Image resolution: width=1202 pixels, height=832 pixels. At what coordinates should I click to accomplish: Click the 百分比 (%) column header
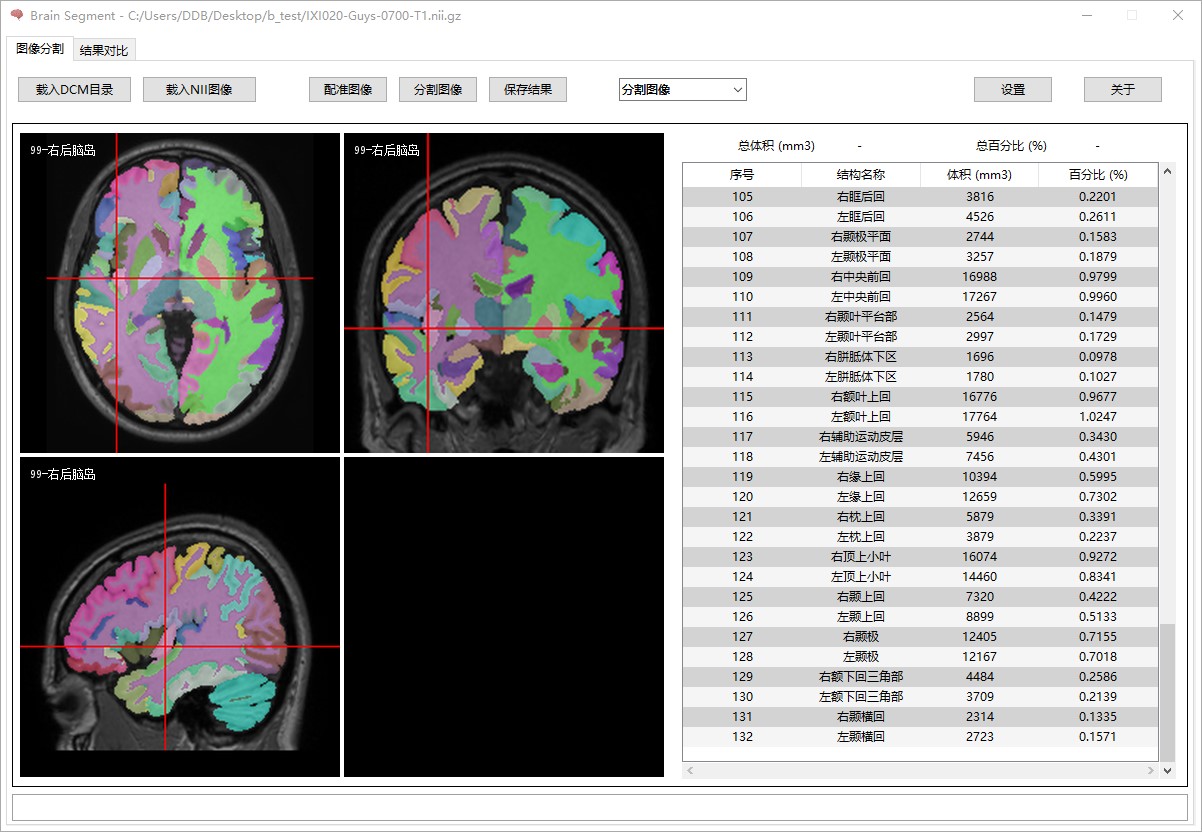(x=1098, y=174)
